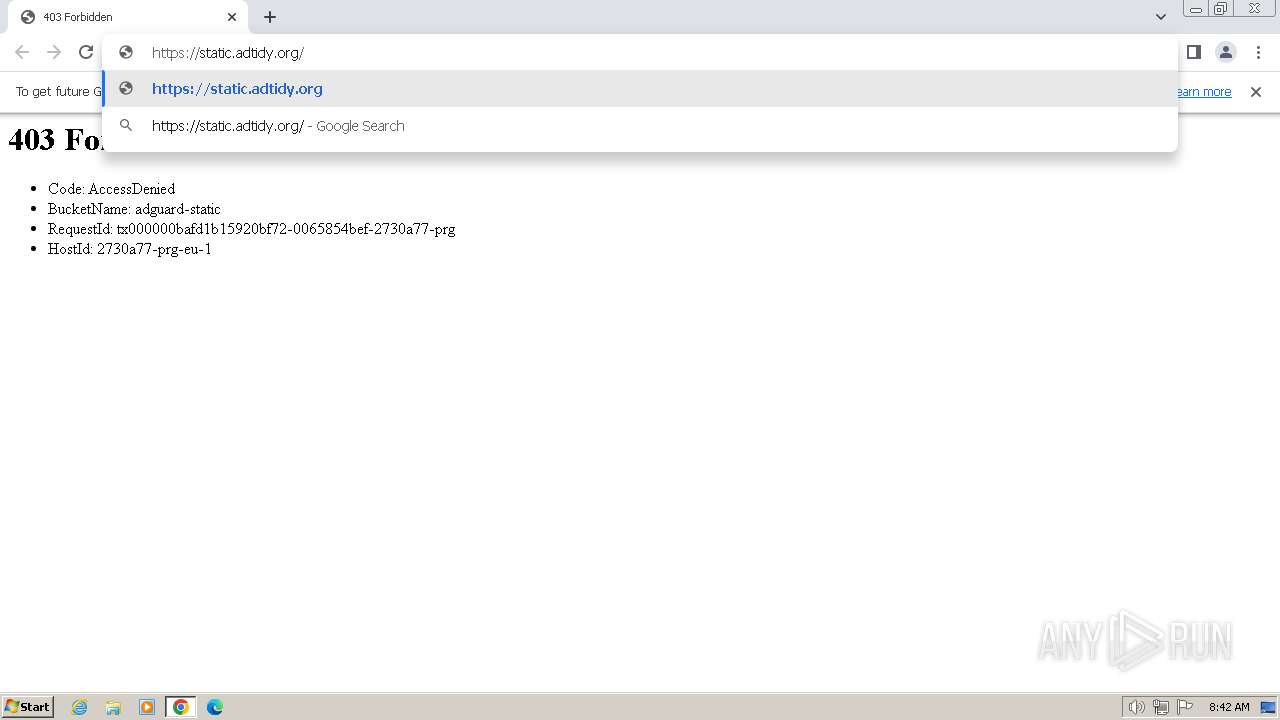1280x720 pixels.
Task: Open the Action Center flag icon
Action: [1185, 707]
